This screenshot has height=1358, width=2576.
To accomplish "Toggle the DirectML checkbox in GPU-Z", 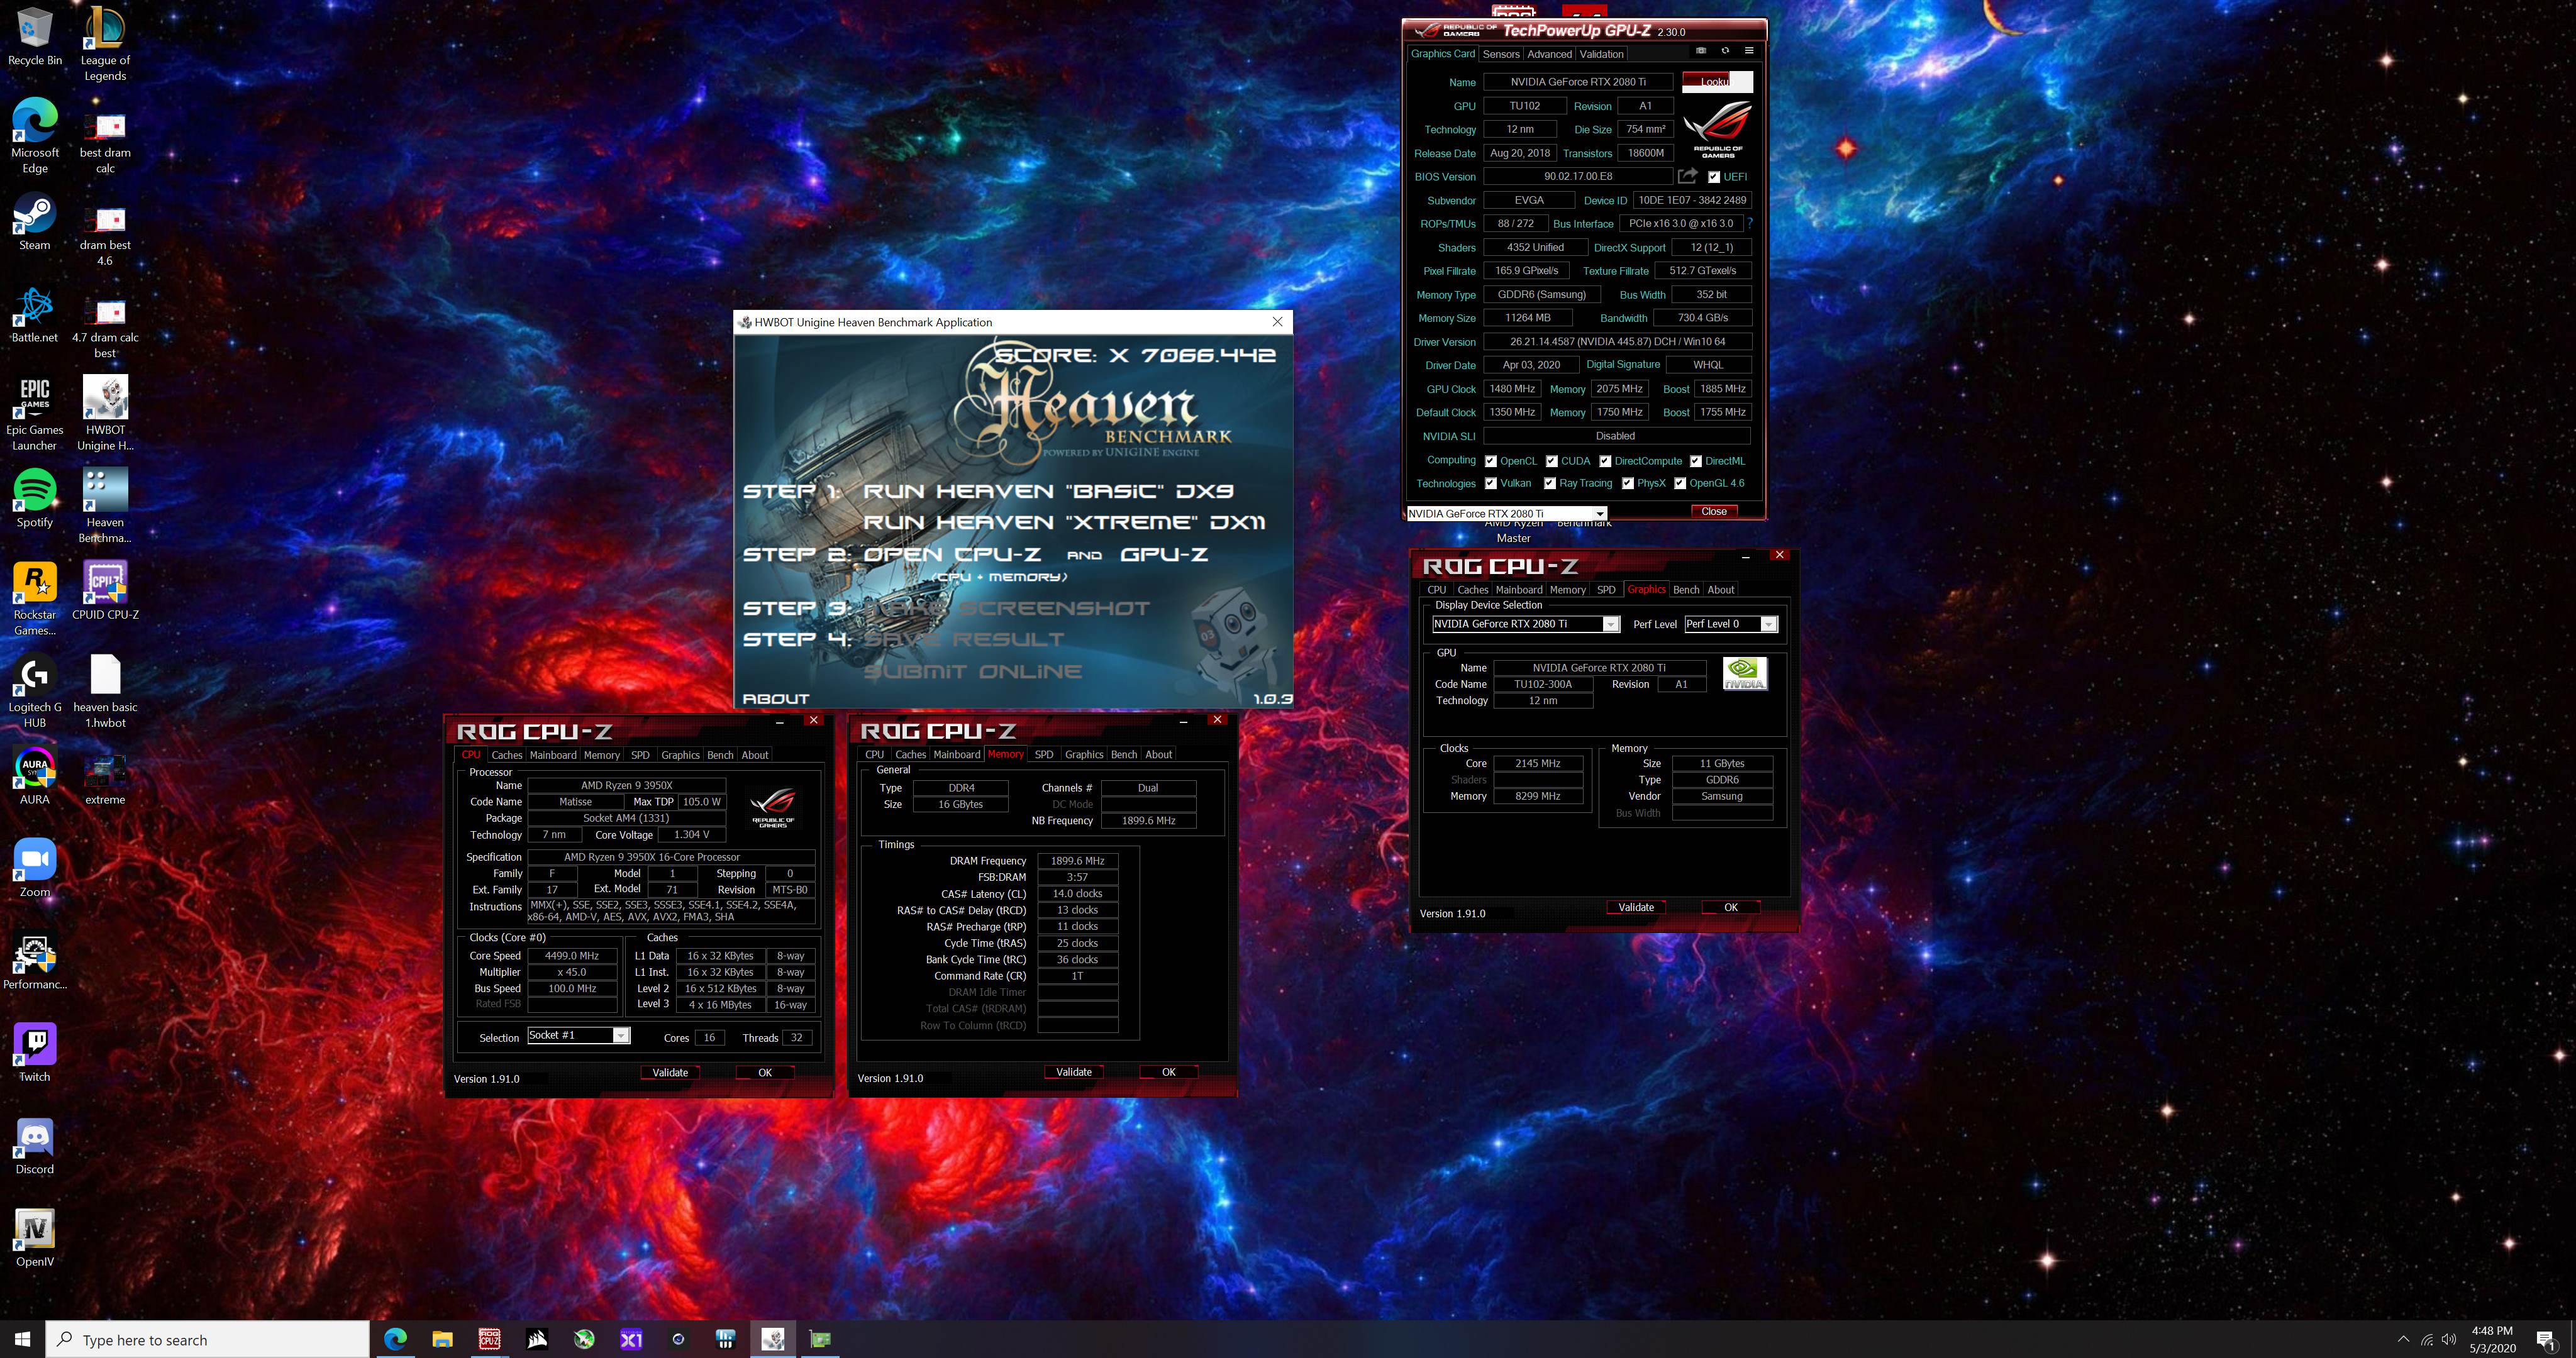I will (1696, 461).
